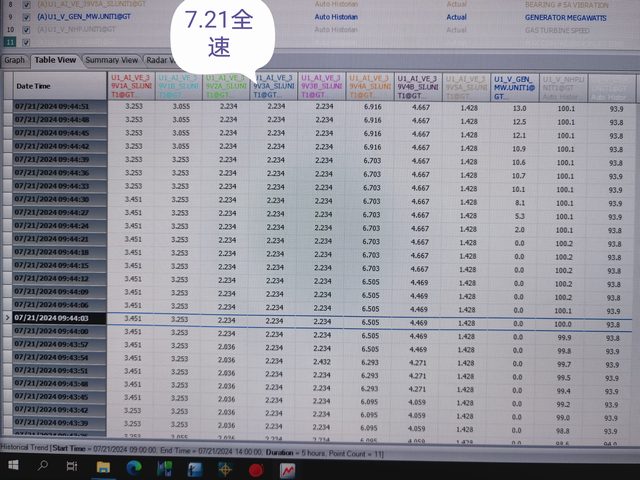Select the Table View tab

pyautogui.click(x=55, y=60)
